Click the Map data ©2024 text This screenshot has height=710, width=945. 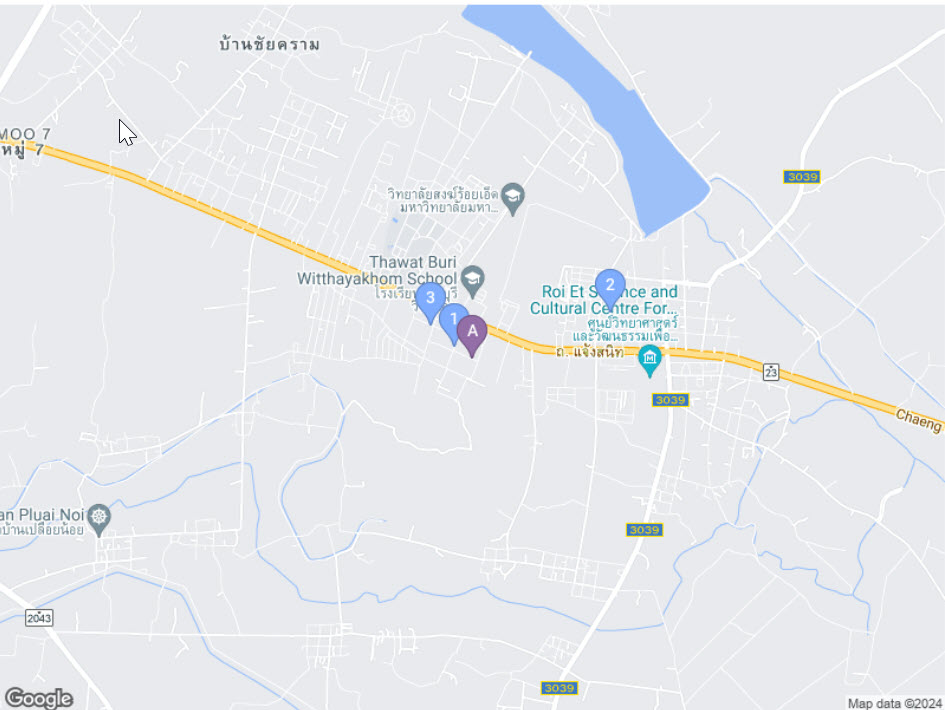pos(895,703)
